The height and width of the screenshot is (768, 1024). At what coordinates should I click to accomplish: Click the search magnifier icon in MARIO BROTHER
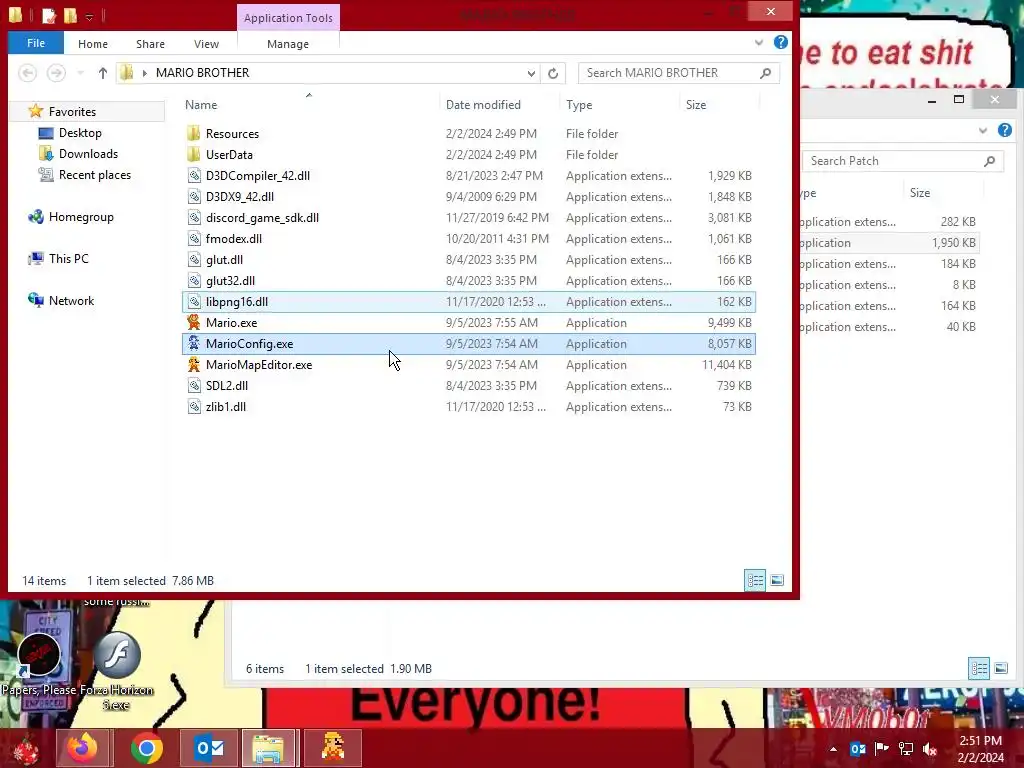click(x=765, y=73)
